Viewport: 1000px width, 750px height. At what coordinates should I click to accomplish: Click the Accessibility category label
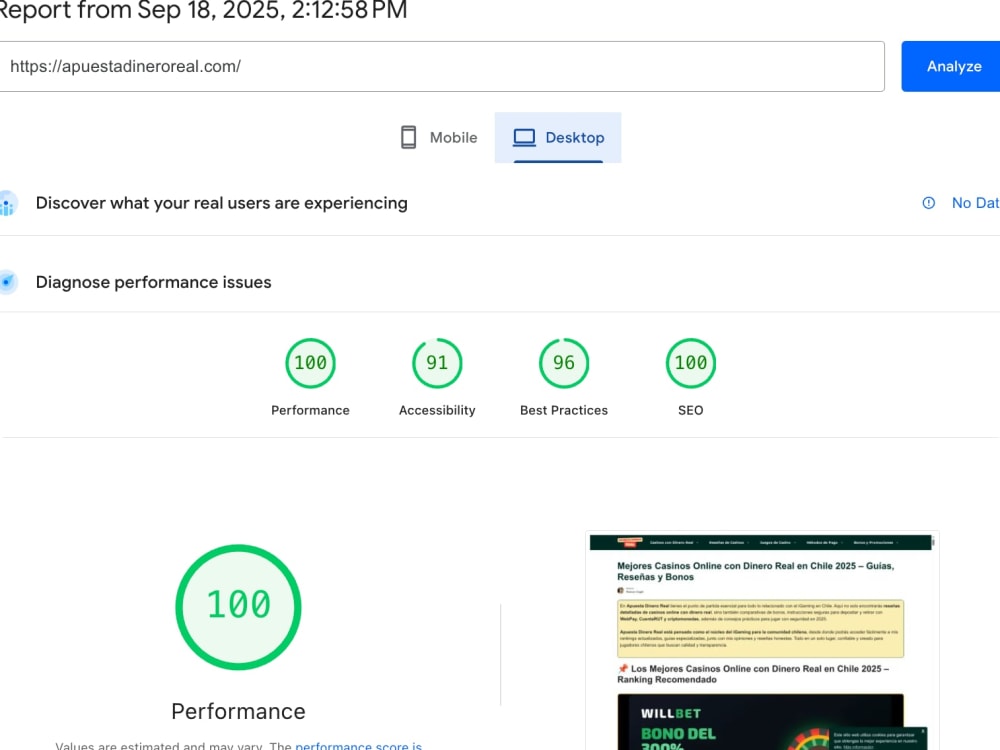[437, 410]
